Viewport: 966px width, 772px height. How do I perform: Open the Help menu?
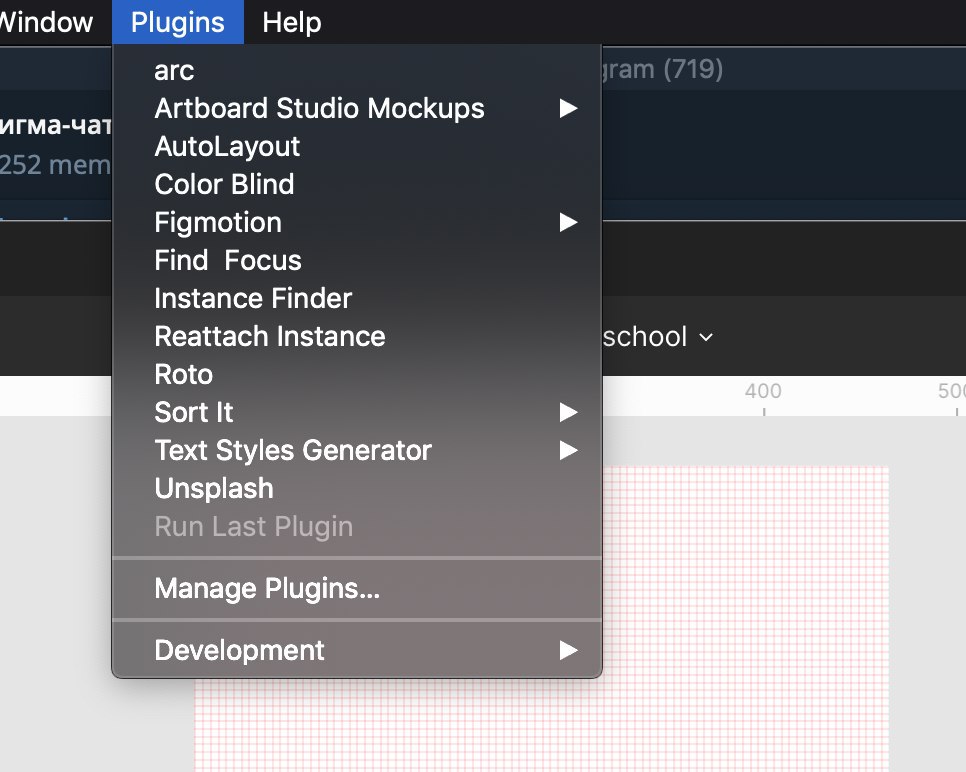pos(291,22)
